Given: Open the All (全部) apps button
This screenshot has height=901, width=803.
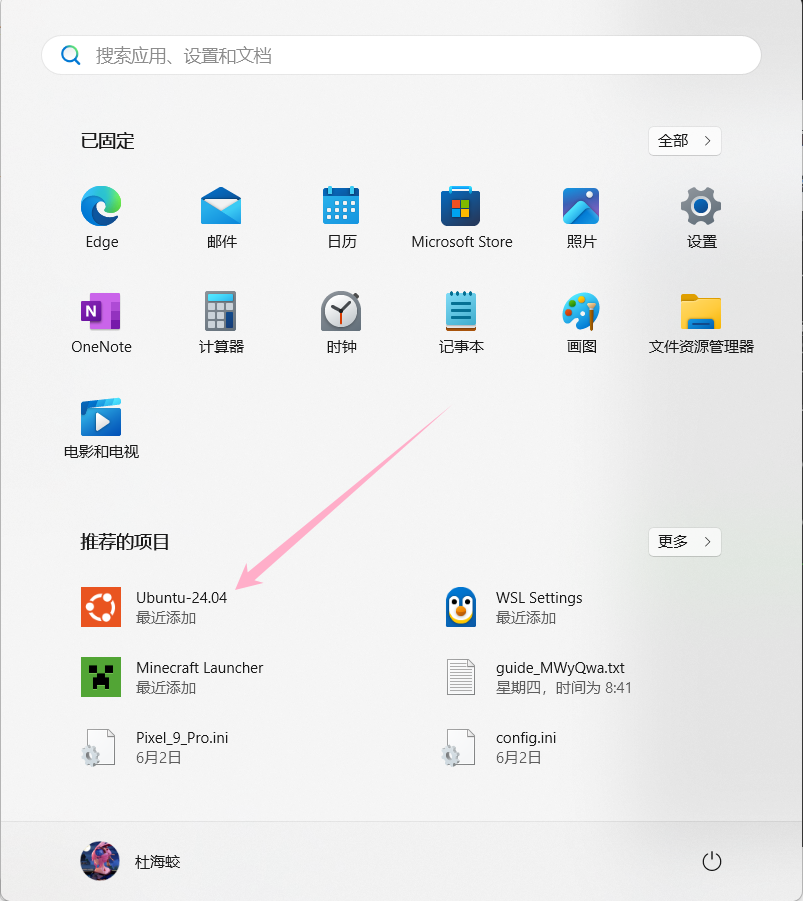Looking at the screenshot, I should pyautogui.click(x=685, y=141).
